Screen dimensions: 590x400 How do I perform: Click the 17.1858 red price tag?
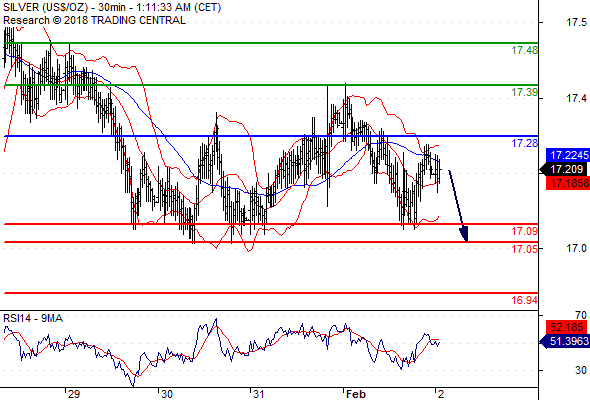[x=567, y=184]
